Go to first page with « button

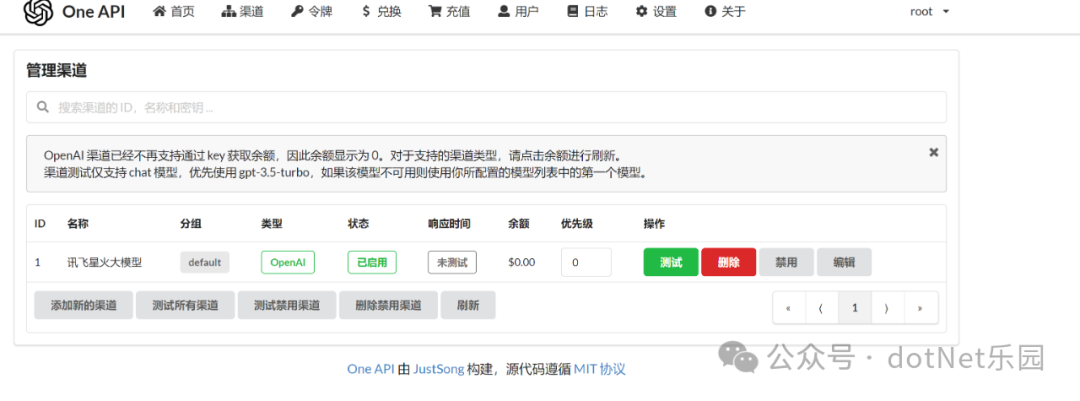click(x=789, y=308)
